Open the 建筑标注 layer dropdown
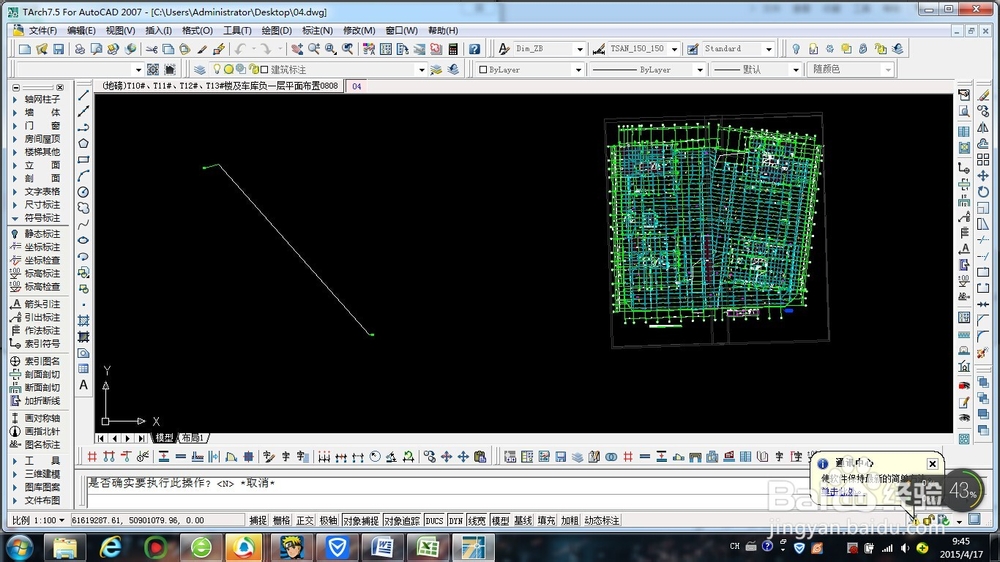 (421, 70)
